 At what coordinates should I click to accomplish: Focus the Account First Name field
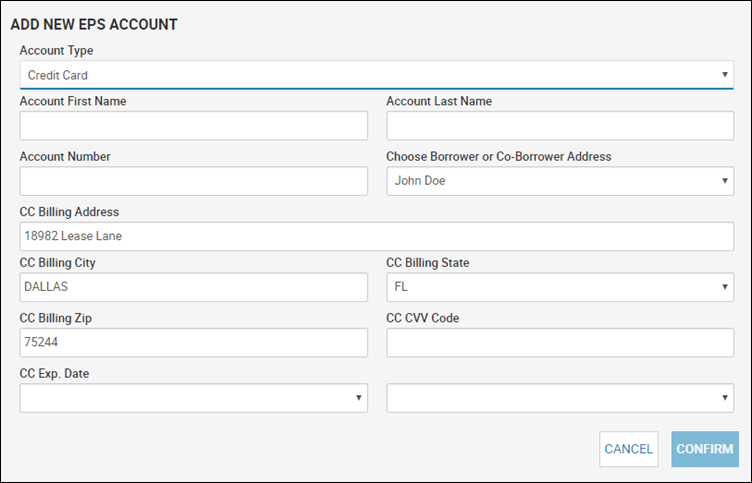pos(194,126)
